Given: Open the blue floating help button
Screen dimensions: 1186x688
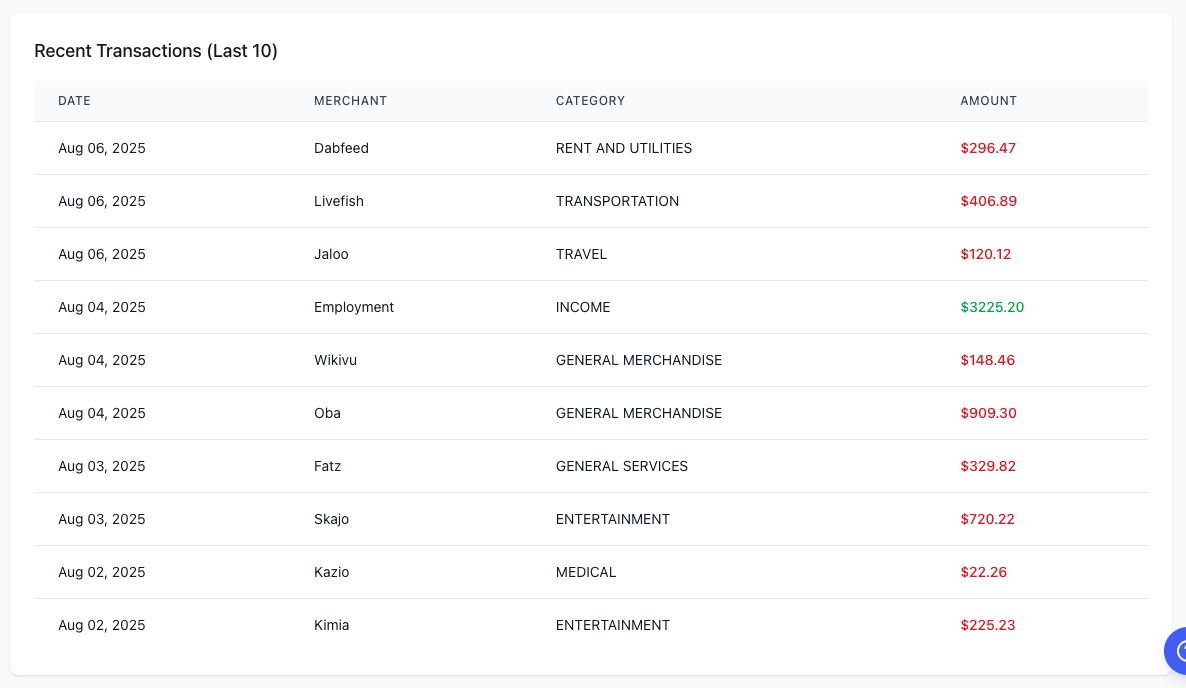Looking at the screenshot, I should click(1176, 650).
